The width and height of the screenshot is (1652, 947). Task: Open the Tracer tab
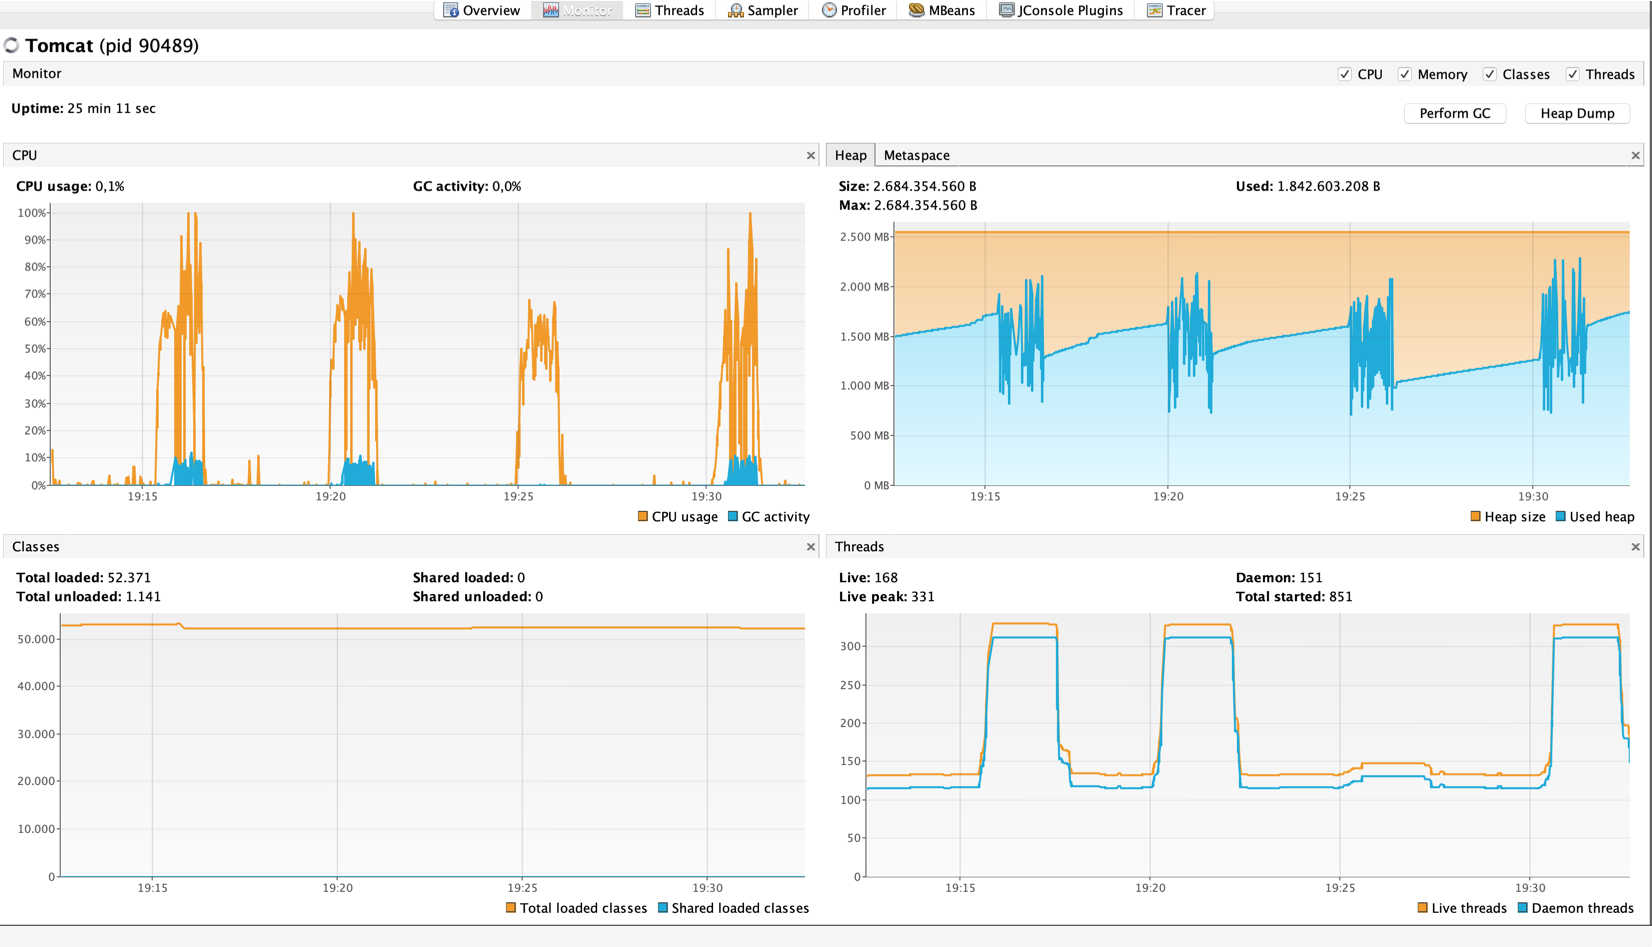(x=1175, y=10)
